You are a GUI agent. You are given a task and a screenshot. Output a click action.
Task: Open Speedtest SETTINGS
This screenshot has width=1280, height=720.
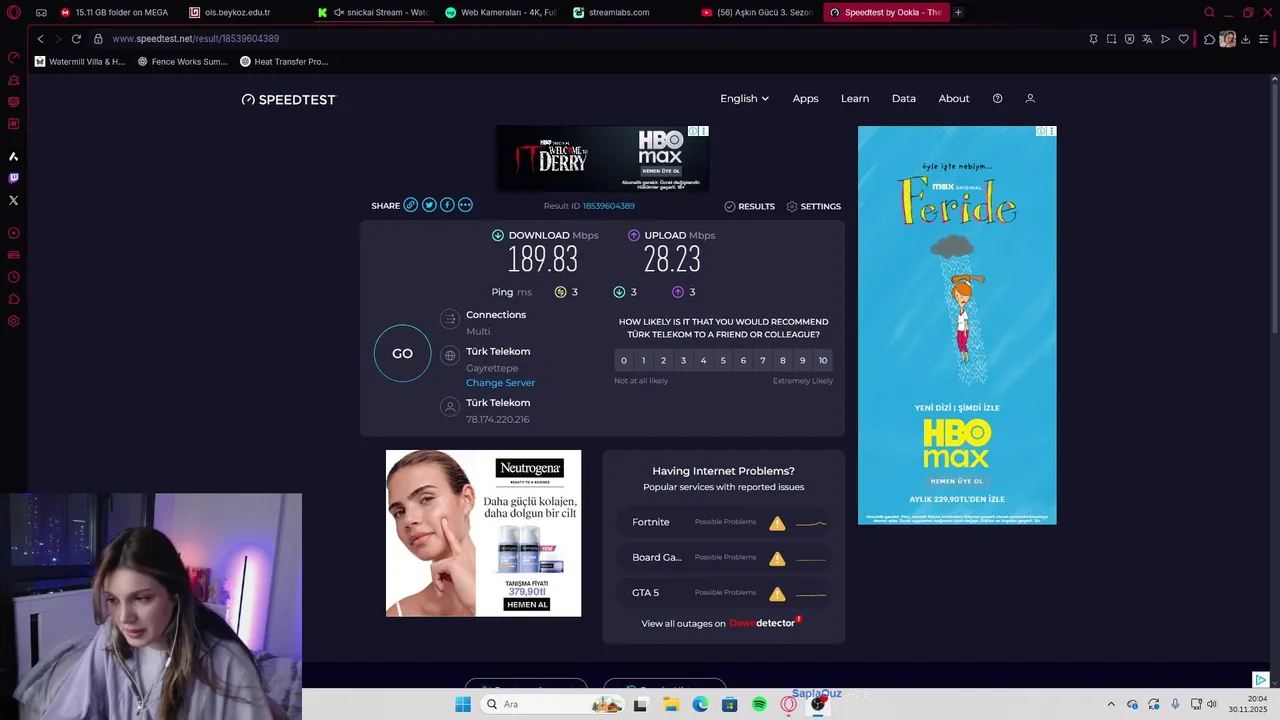[814, 206]
